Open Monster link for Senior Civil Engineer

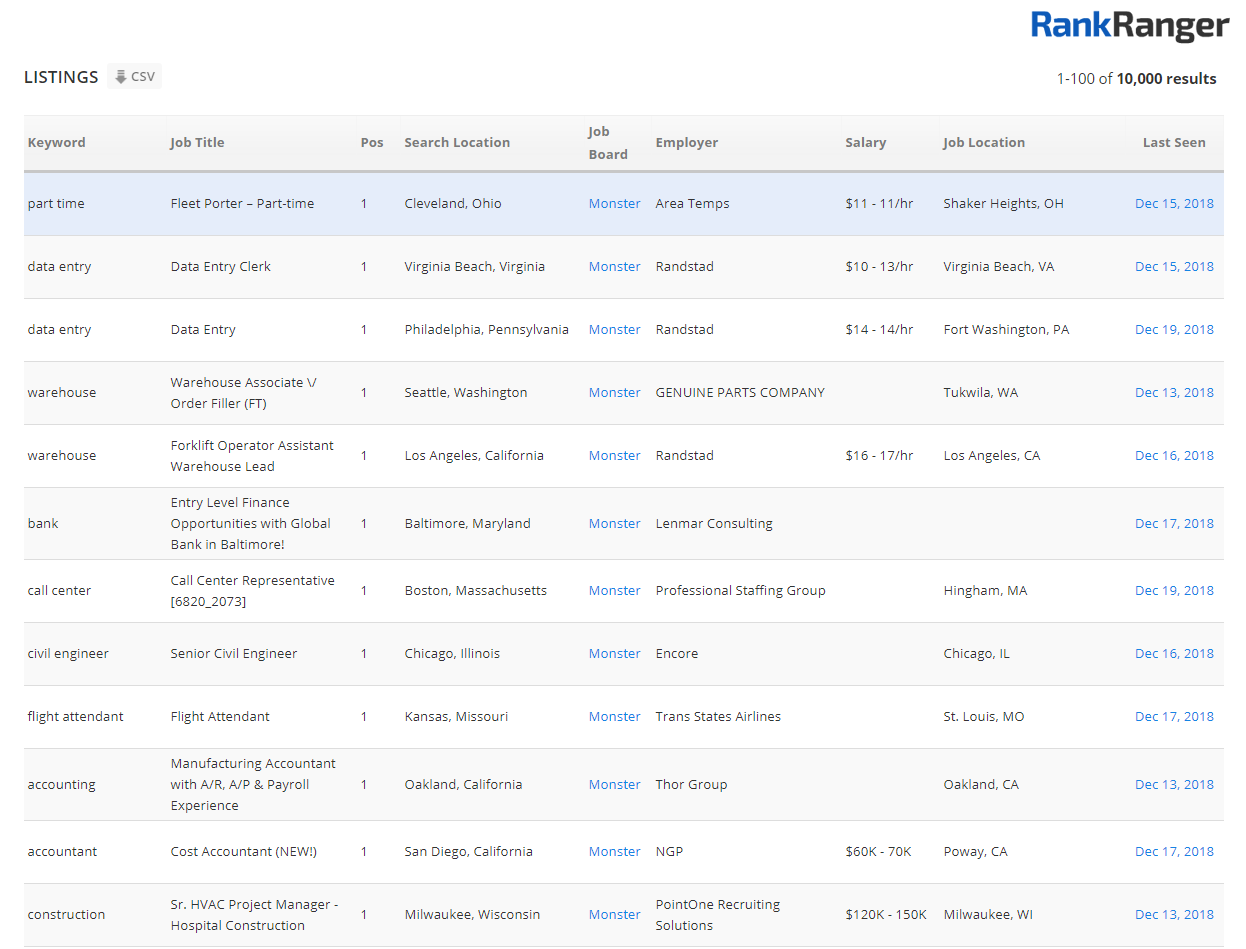[614, 654]
